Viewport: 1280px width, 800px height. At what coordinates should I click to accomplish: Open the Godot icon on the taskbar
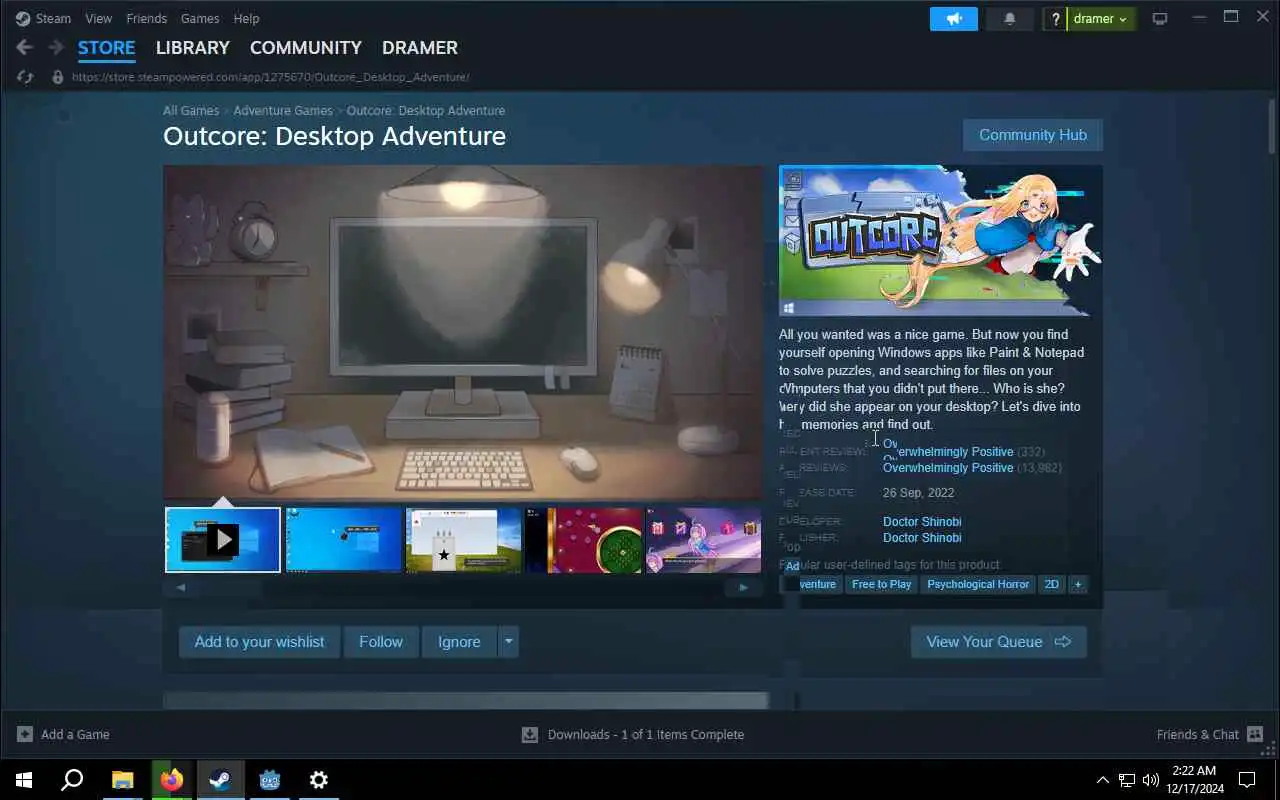pos(269,779)
